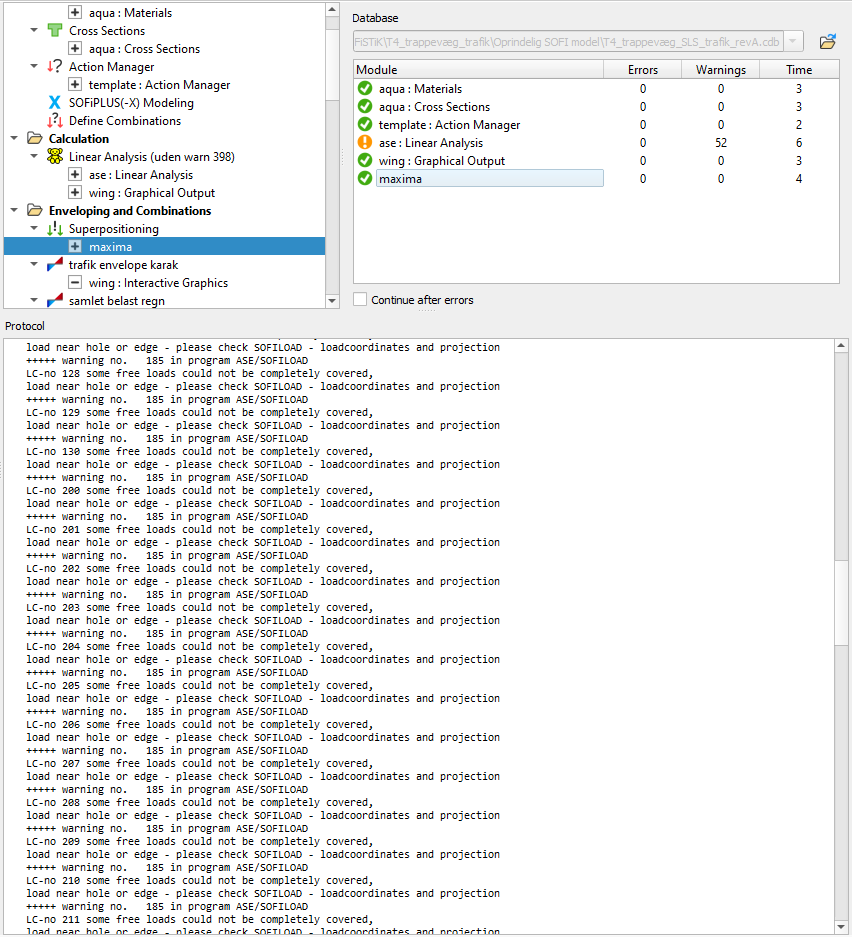Click the LC-no 200 protocol line
This screenshot has height=937, width=852.
(x=200, y=491)
